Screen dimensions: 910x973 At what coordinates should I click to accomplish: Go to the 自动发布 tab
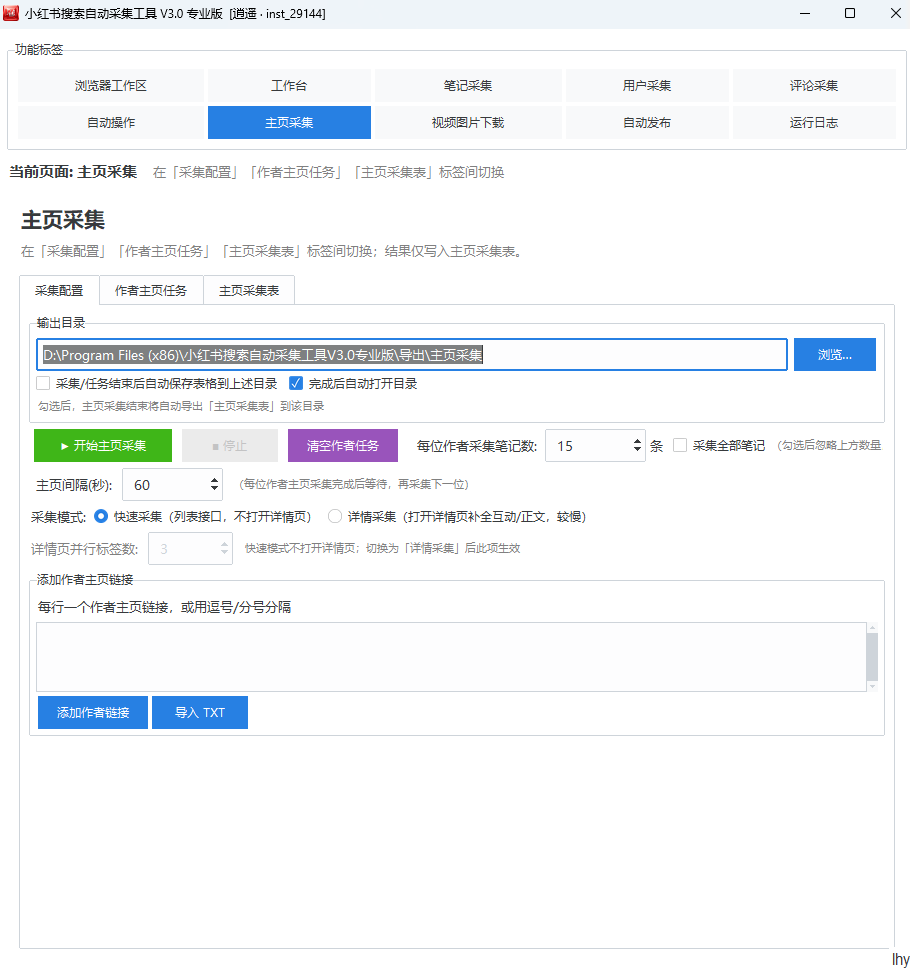647,122
